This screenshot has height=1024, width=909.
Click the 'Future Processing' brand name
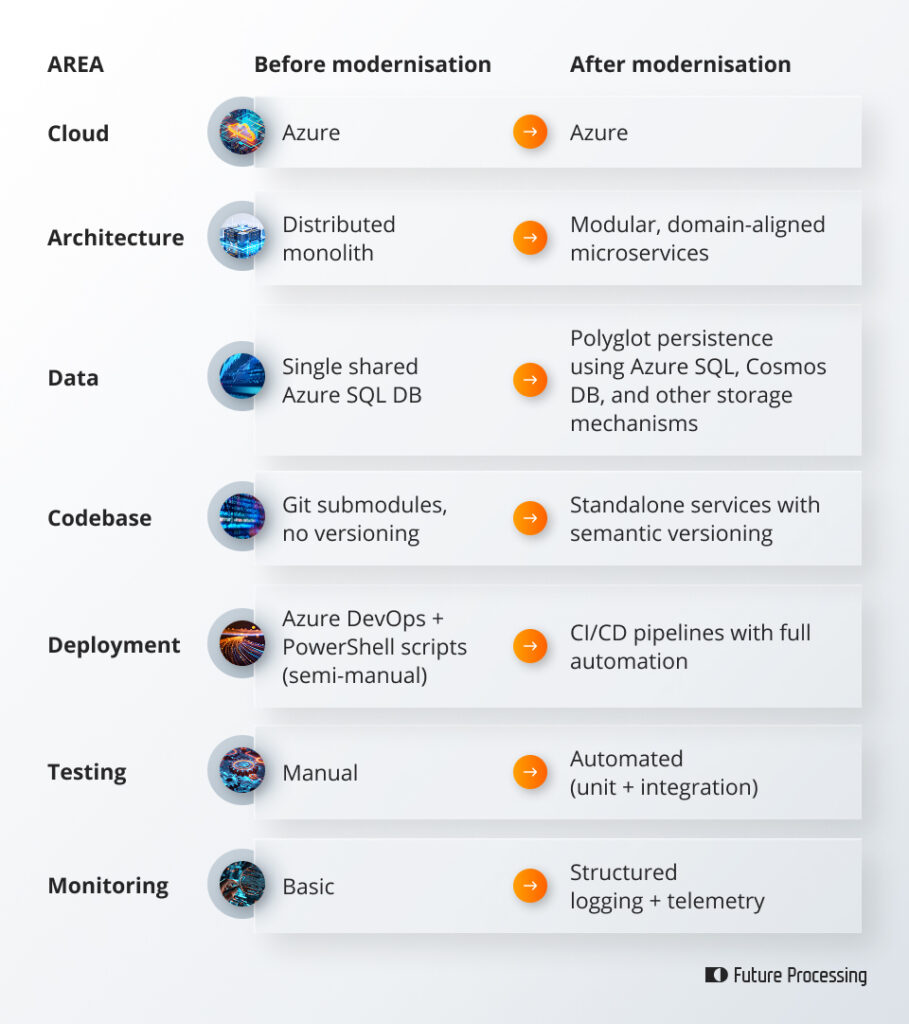point(800,975)
